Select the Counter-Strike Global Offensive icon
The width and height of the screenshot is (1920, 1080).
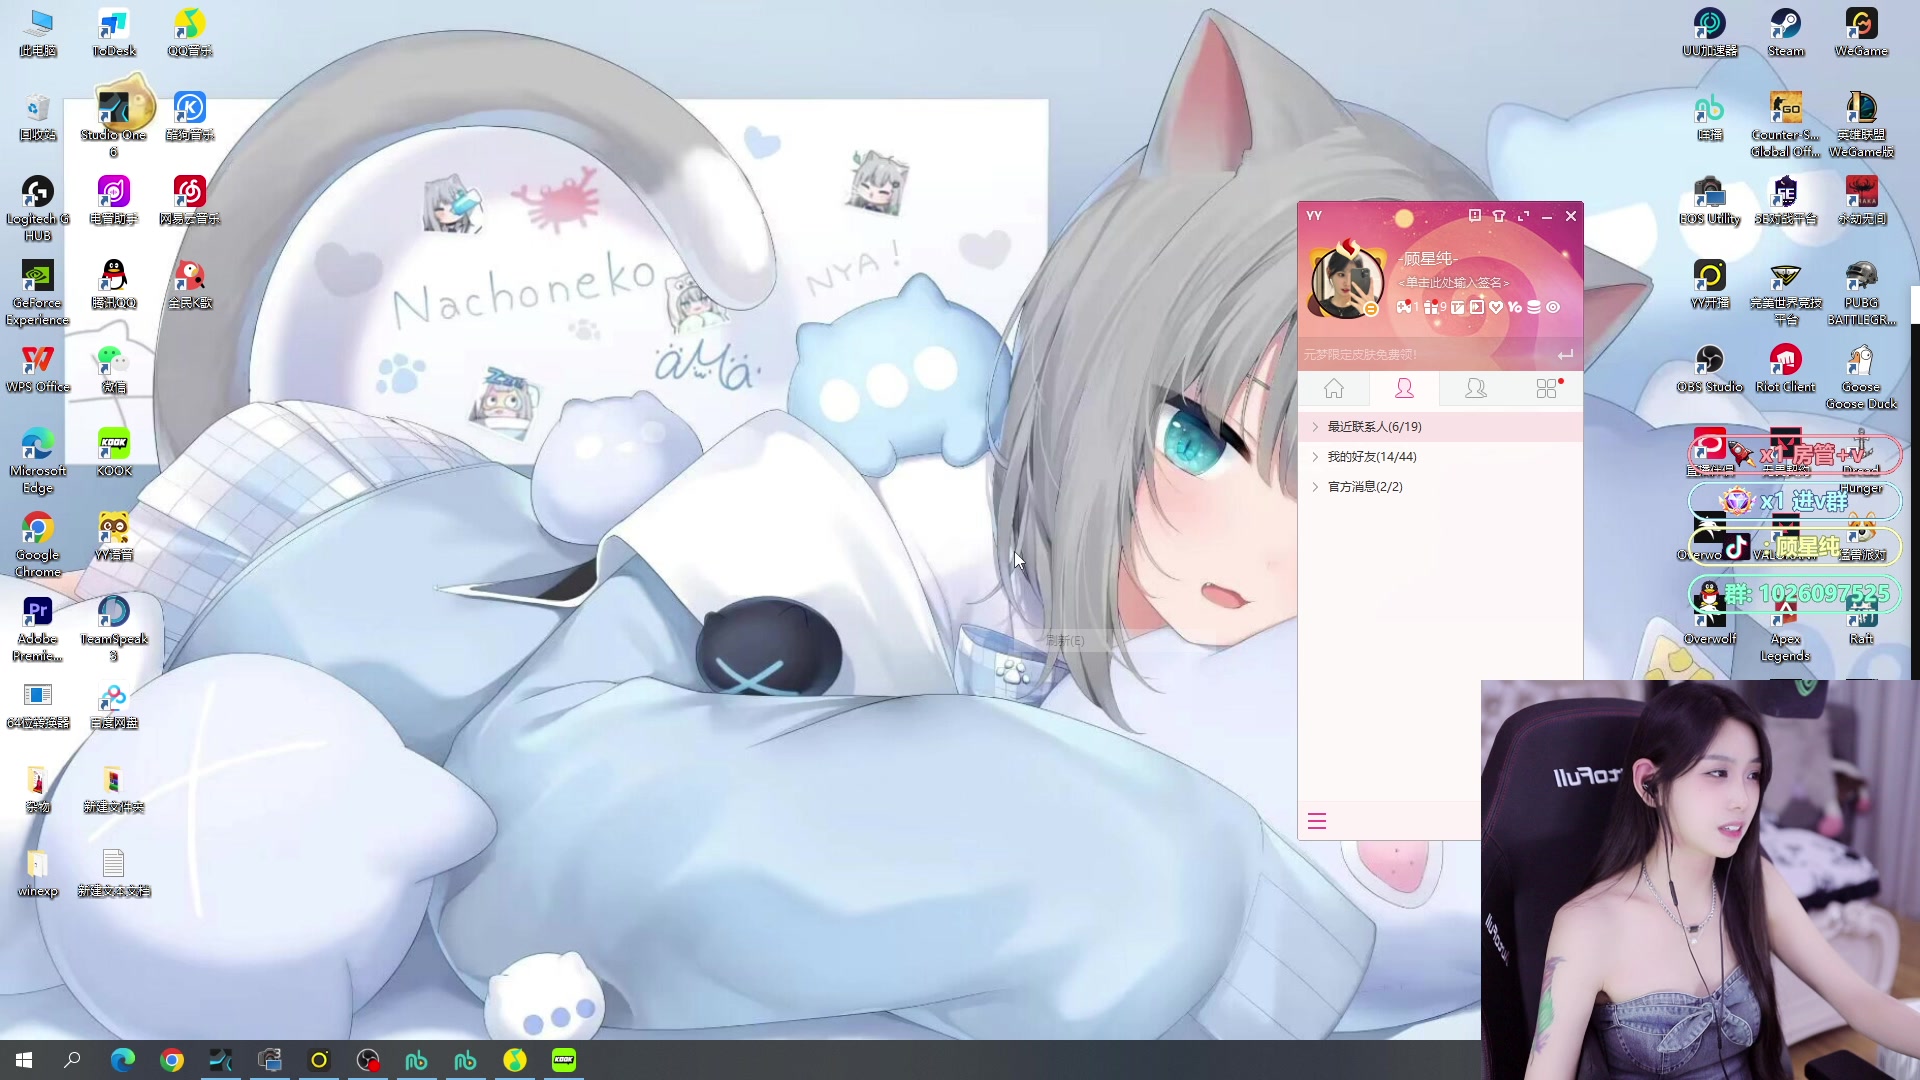[1785, 123]
